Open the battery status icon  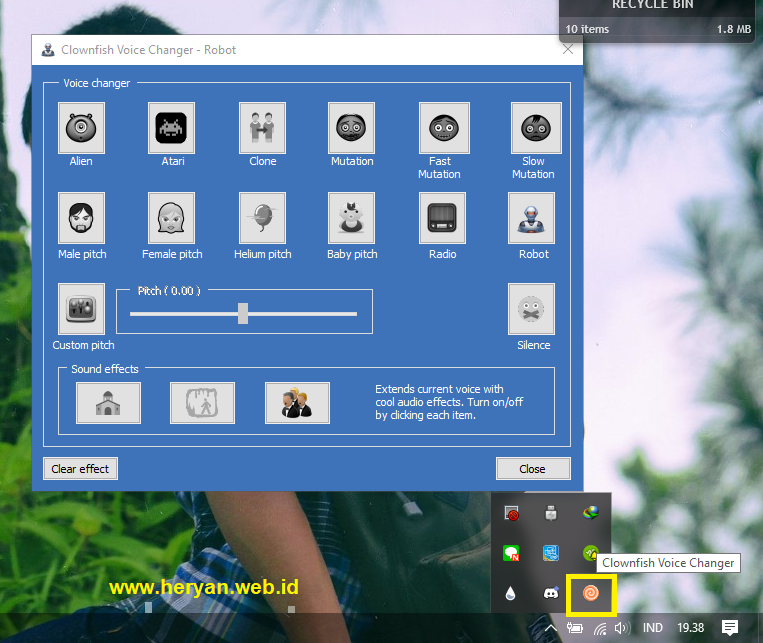575,628
